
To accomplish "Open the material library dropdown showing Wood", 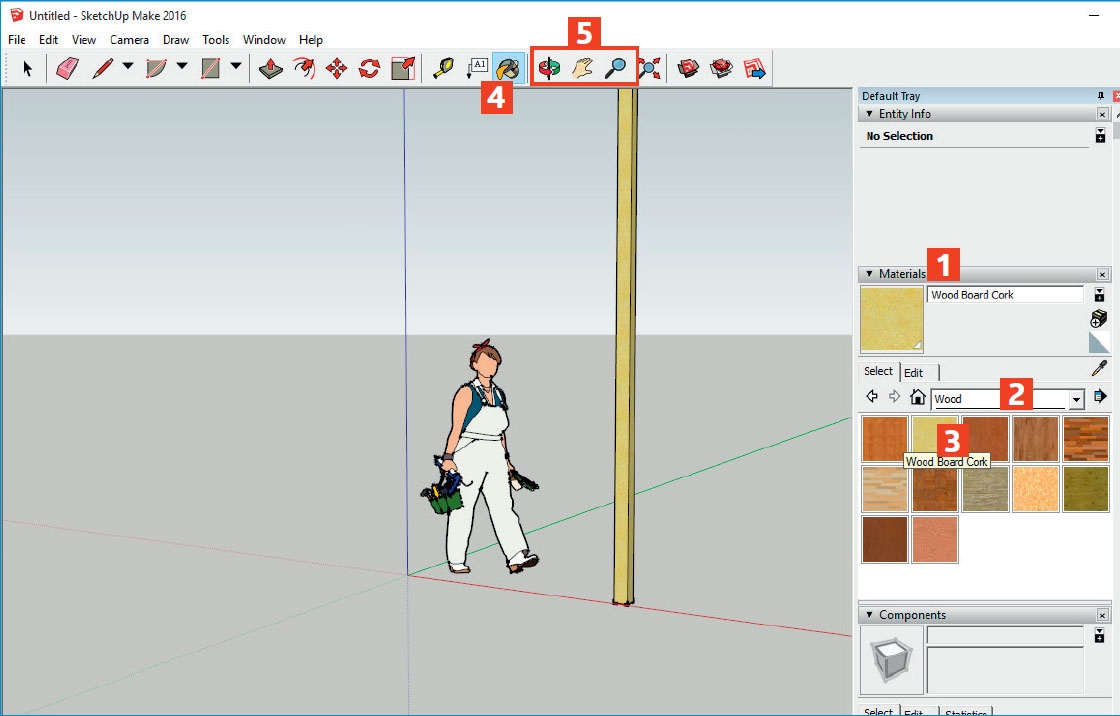I will click(x=1076, y=399).
